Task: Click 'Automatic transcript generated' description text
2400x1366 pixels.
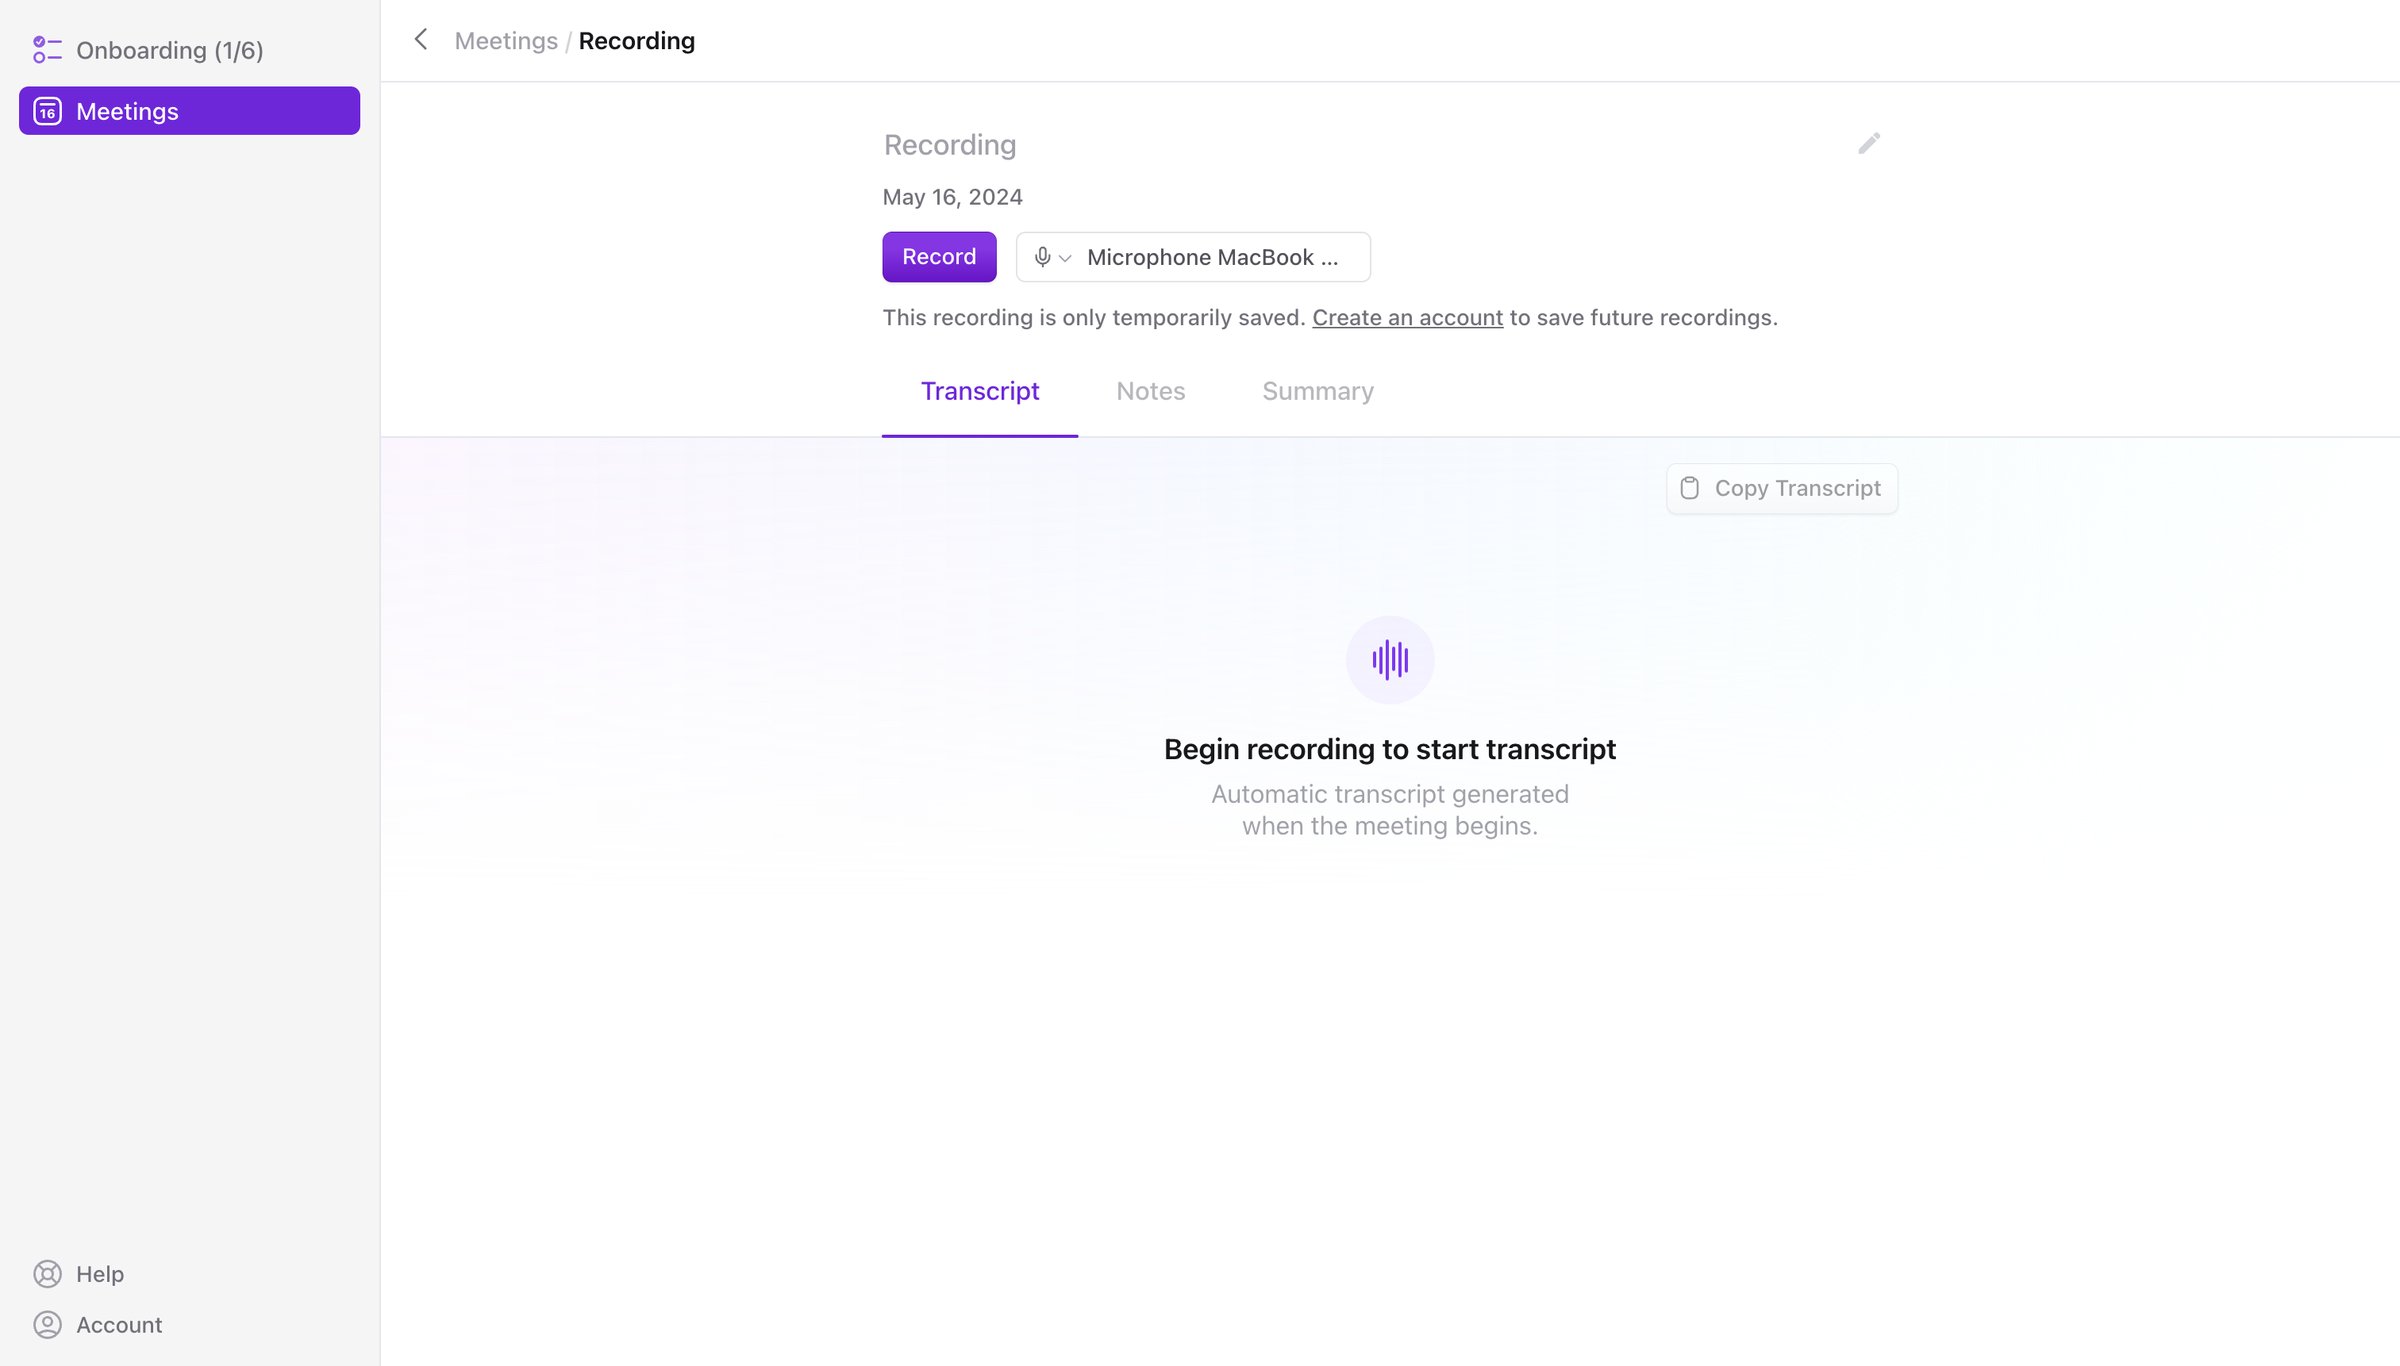Action: pos(1390,810)
